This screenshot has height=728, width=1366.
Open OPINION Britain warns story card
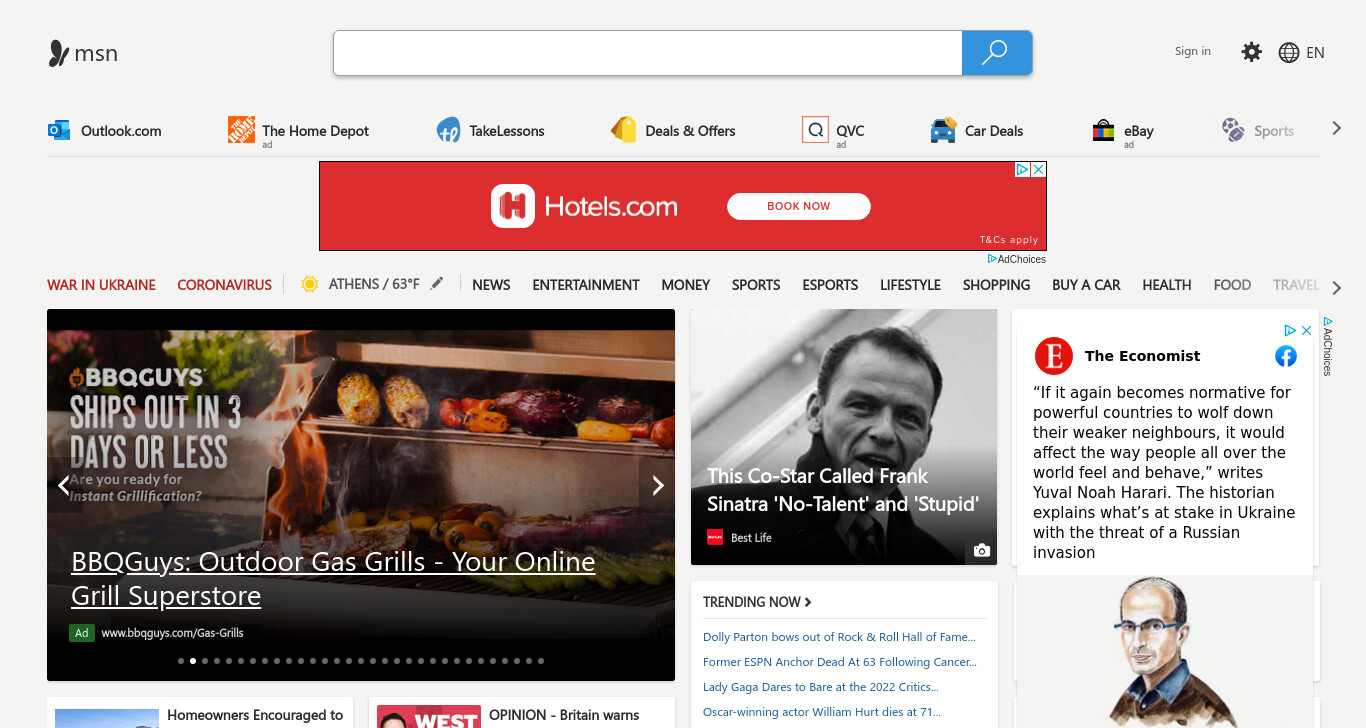[522, 713]
